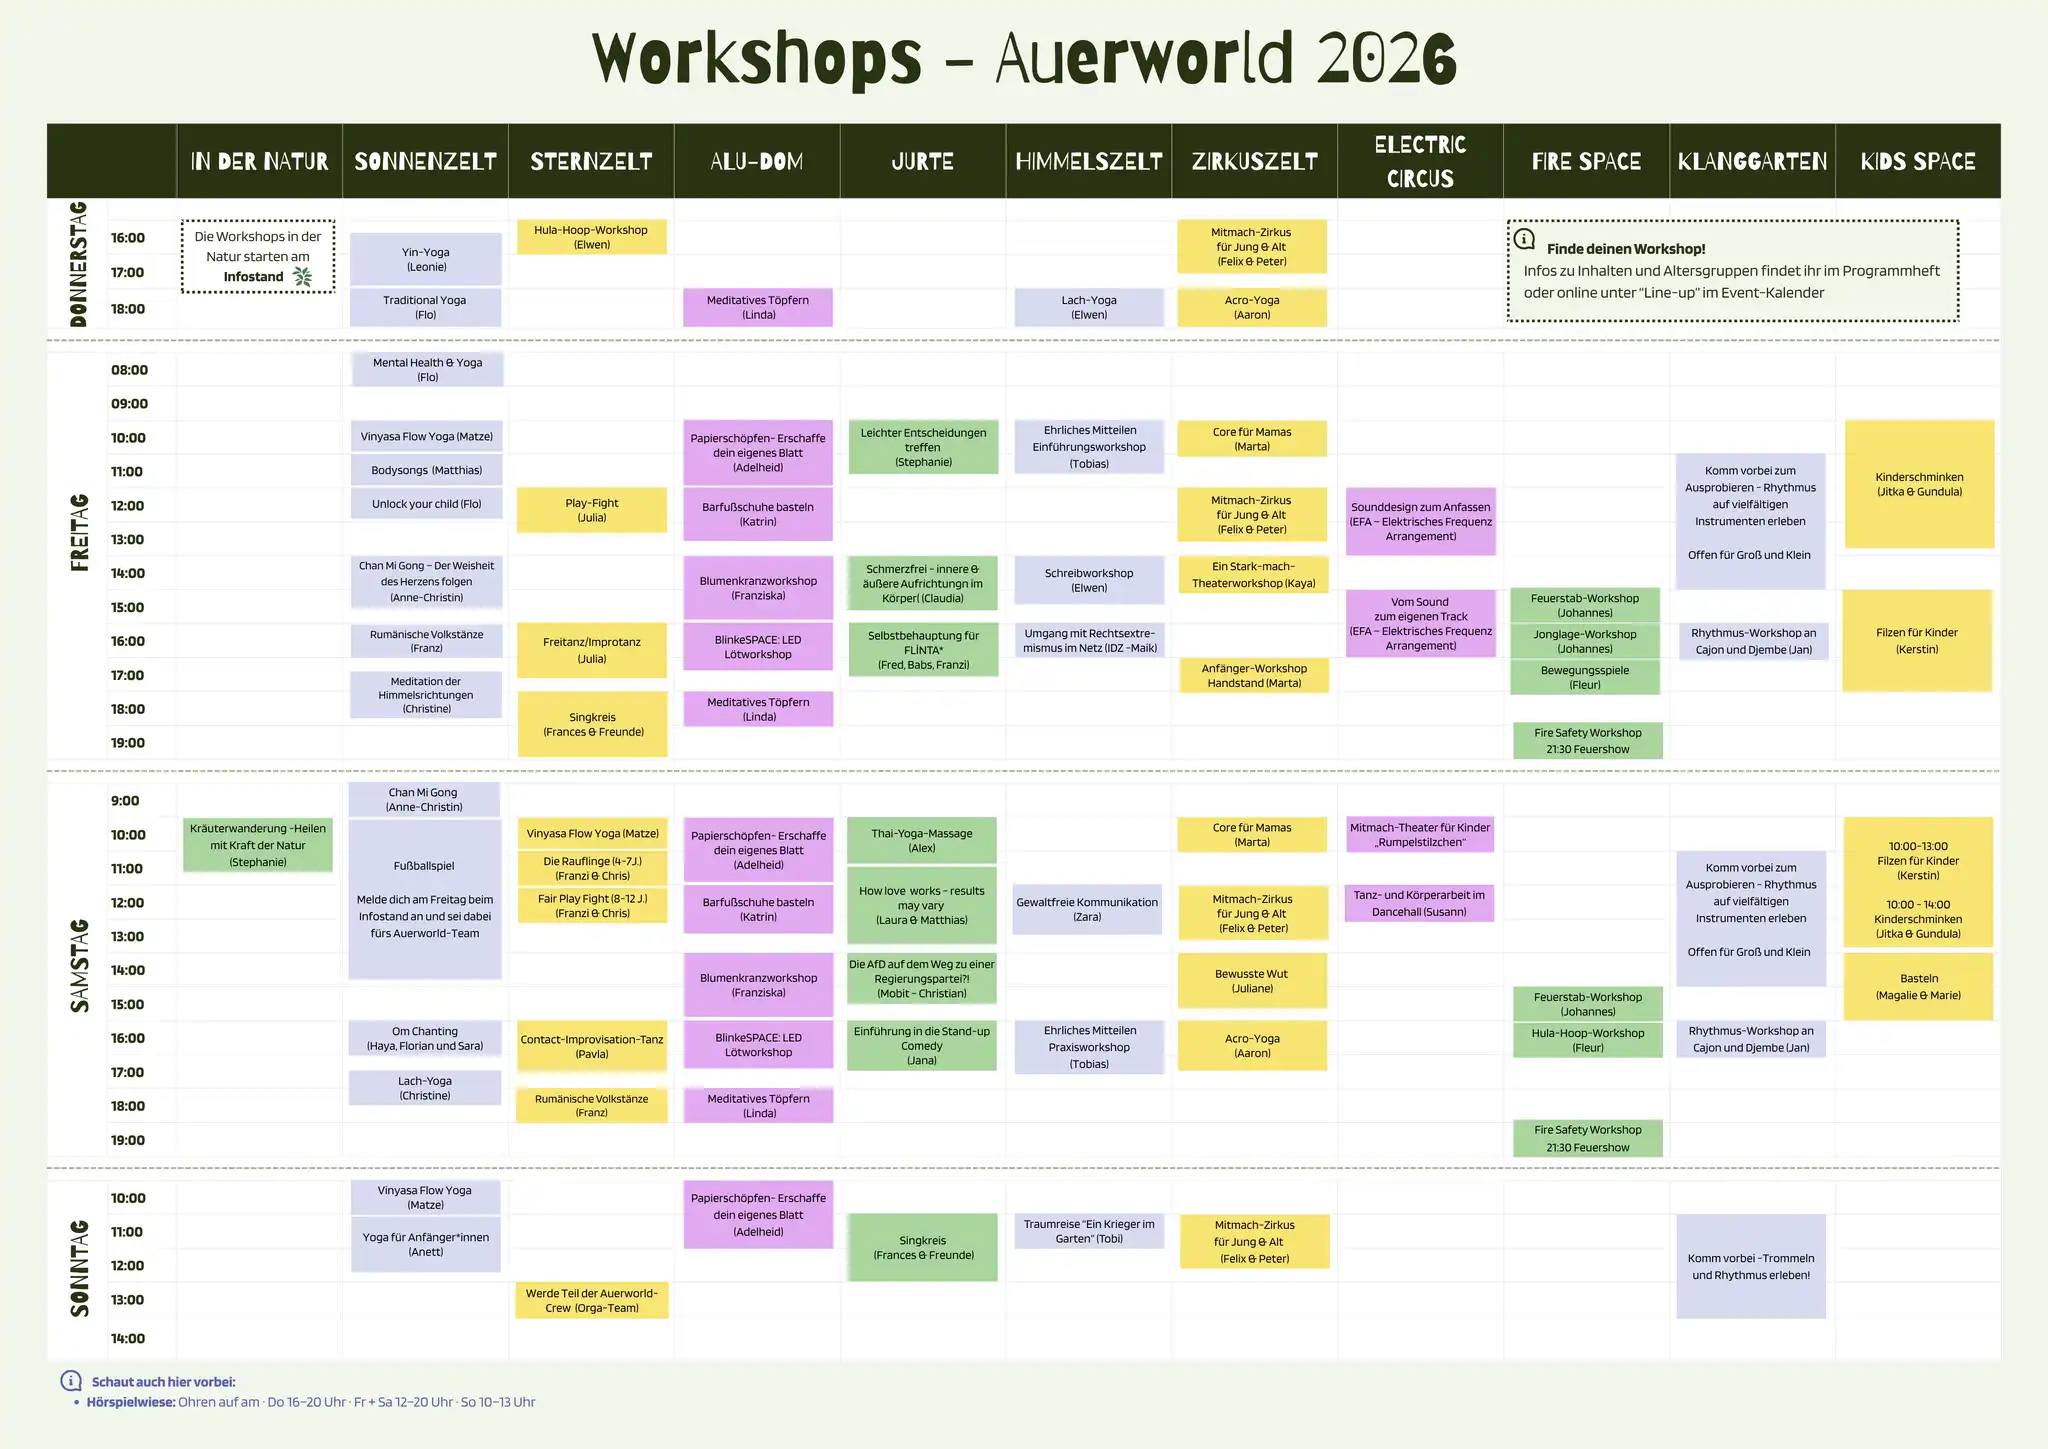Click 'How love works – results may vary'

pos(922,905)
